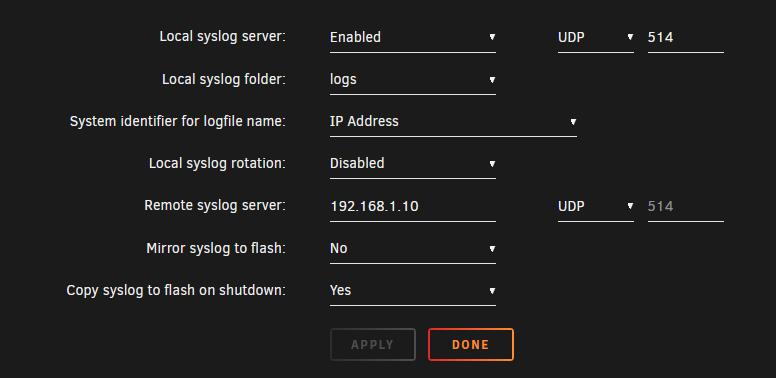
Task: Expand the Local syslog folder dropdown showing logs
Action: click(413, 80)
